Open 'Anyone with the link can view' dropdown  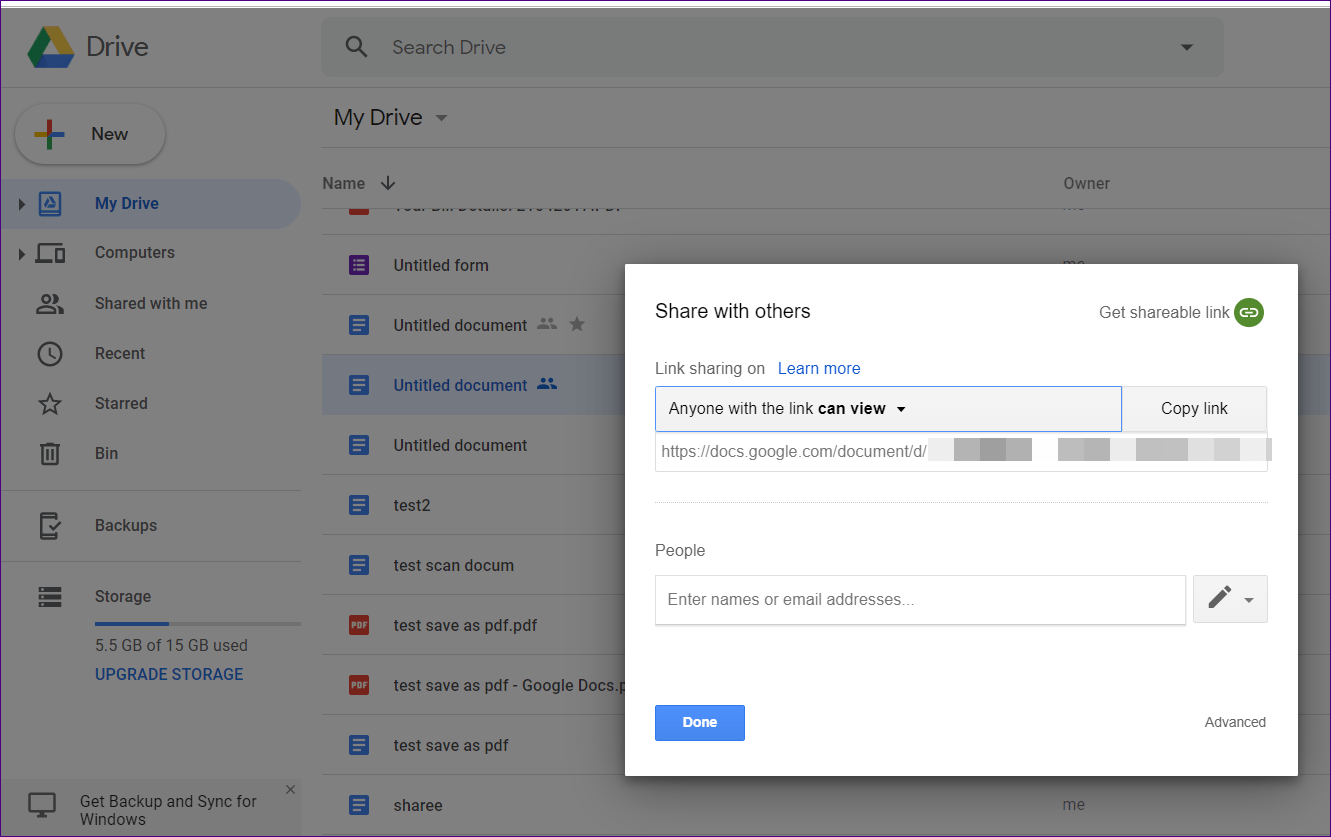[888, 409]
